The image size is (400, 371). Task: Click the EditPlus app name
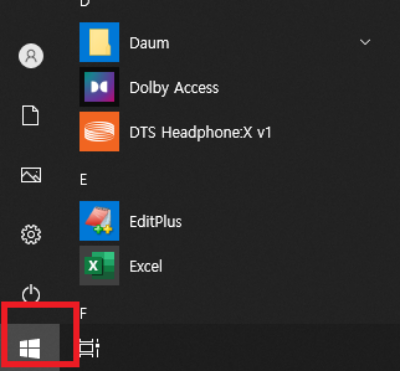156,222
